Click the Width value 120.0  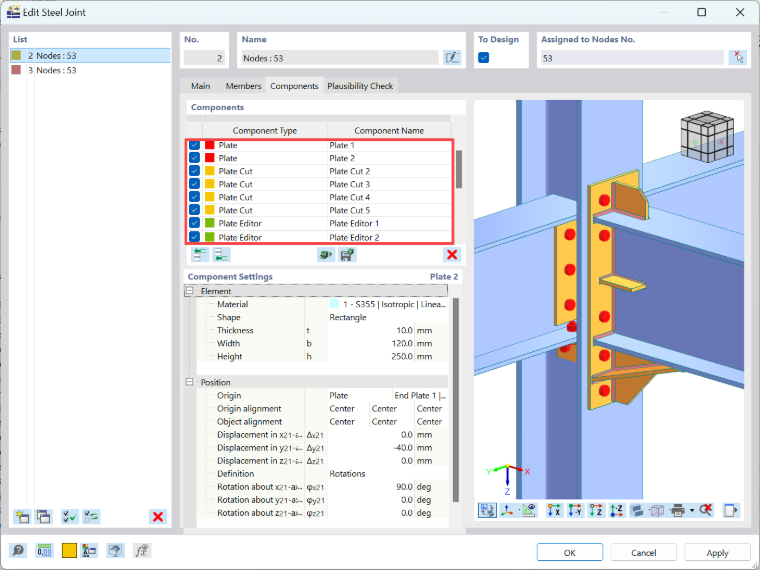(x=371, y=343)
